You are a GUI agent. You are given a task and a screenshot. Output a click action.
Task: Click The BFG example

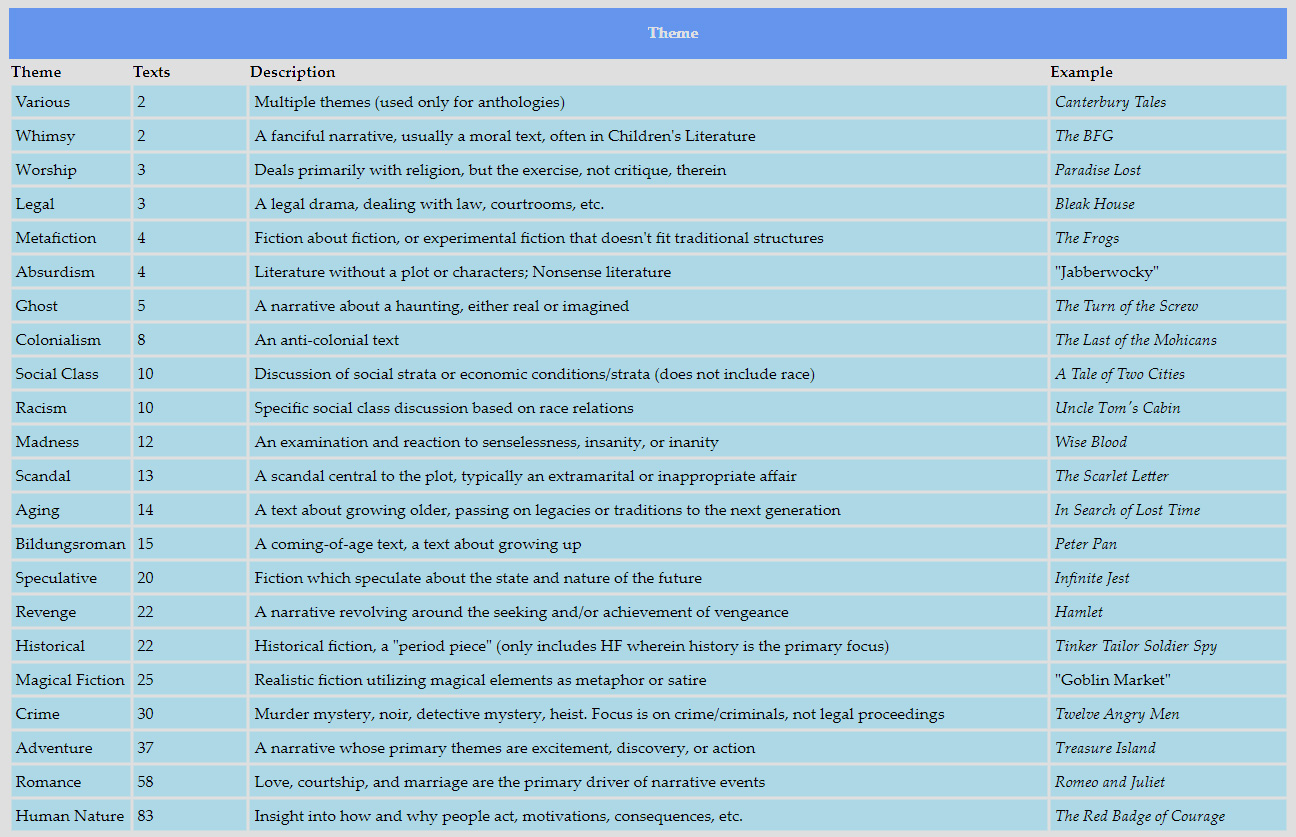pos(1084,136)
